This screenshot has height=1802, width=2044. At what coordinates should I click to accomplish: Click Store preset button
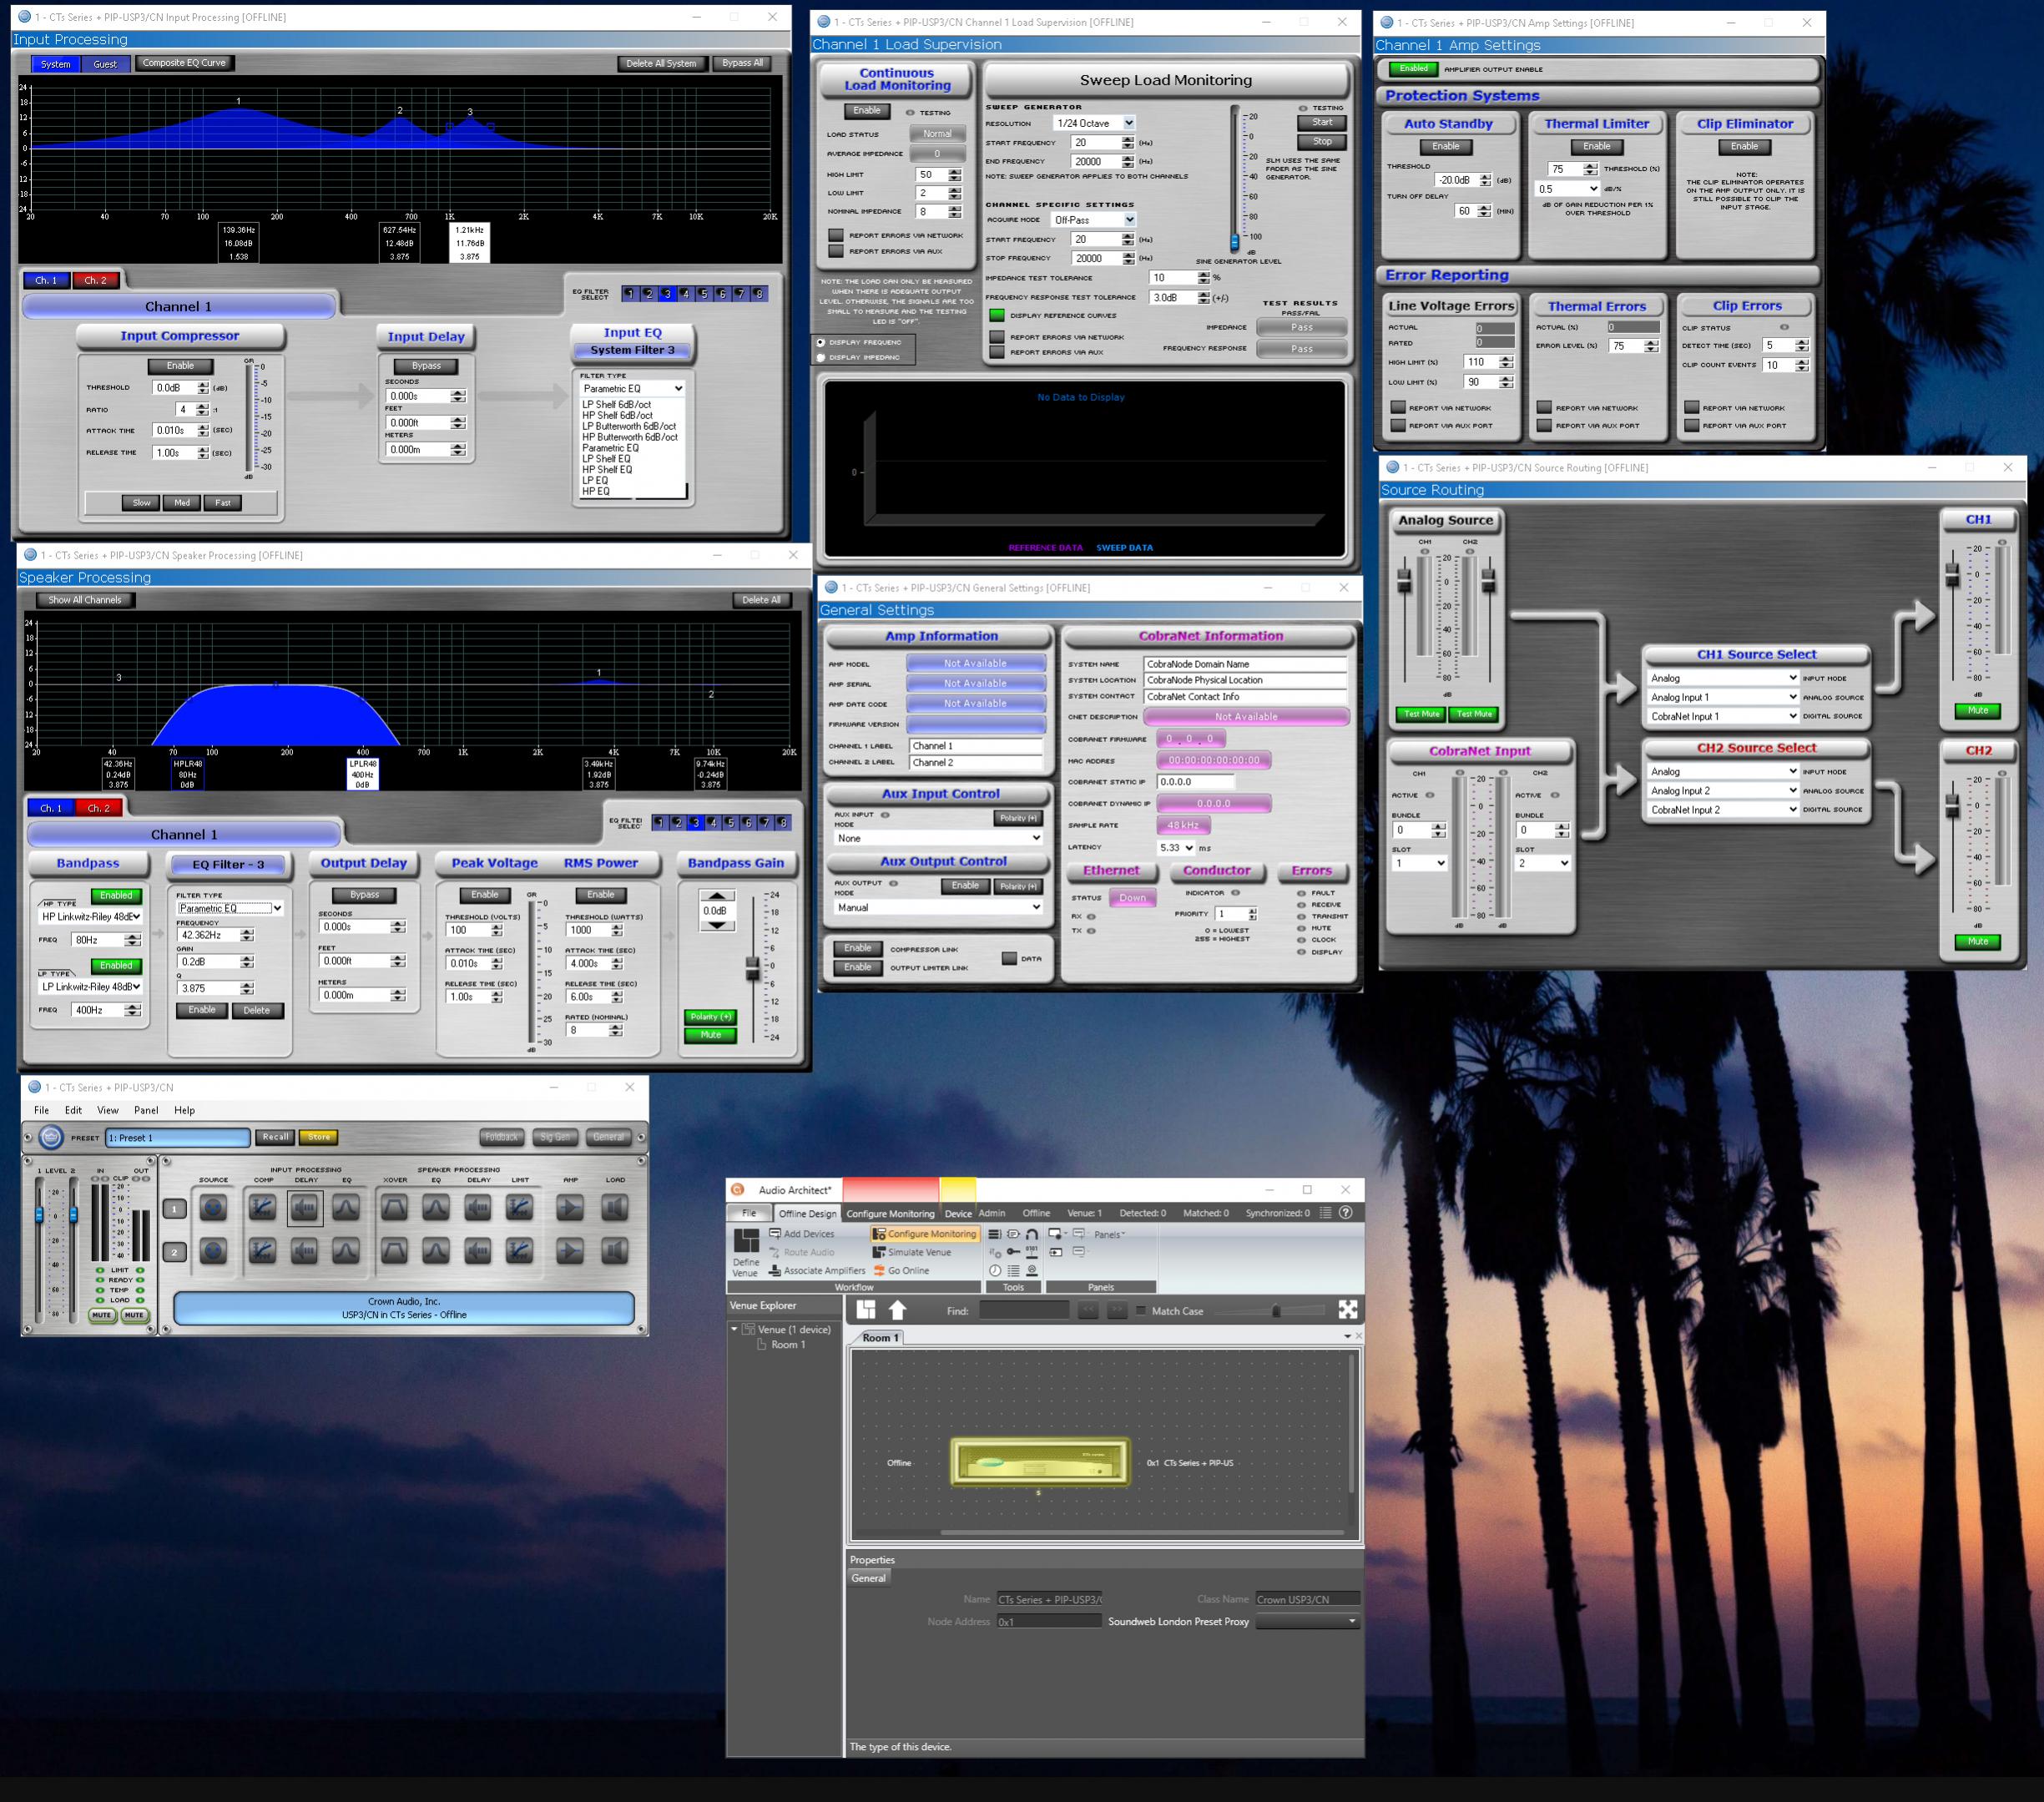click(319, 1137)
